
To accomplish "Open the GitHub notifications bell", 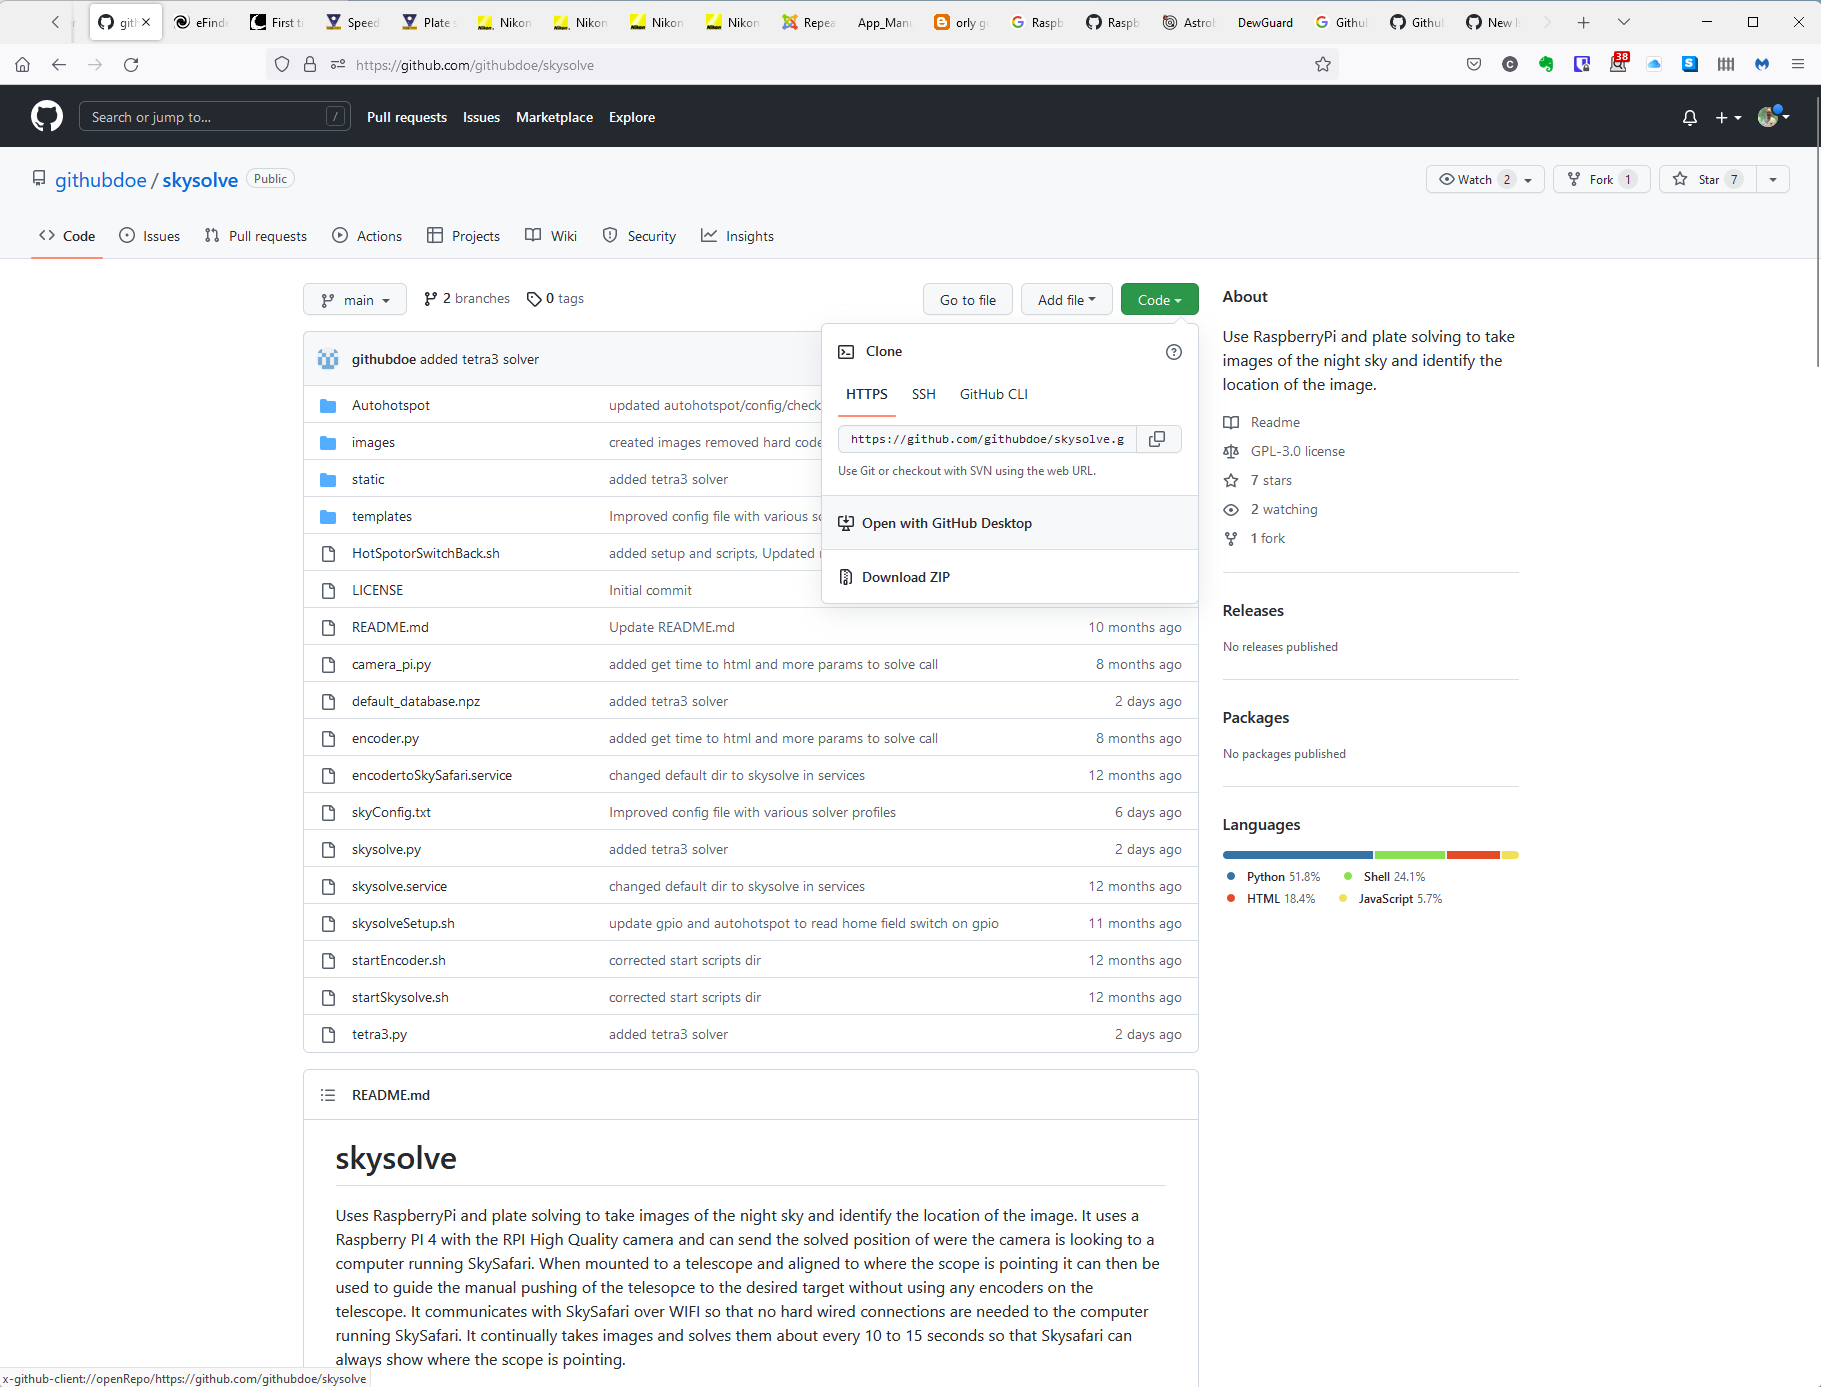I will point(1689,117).
